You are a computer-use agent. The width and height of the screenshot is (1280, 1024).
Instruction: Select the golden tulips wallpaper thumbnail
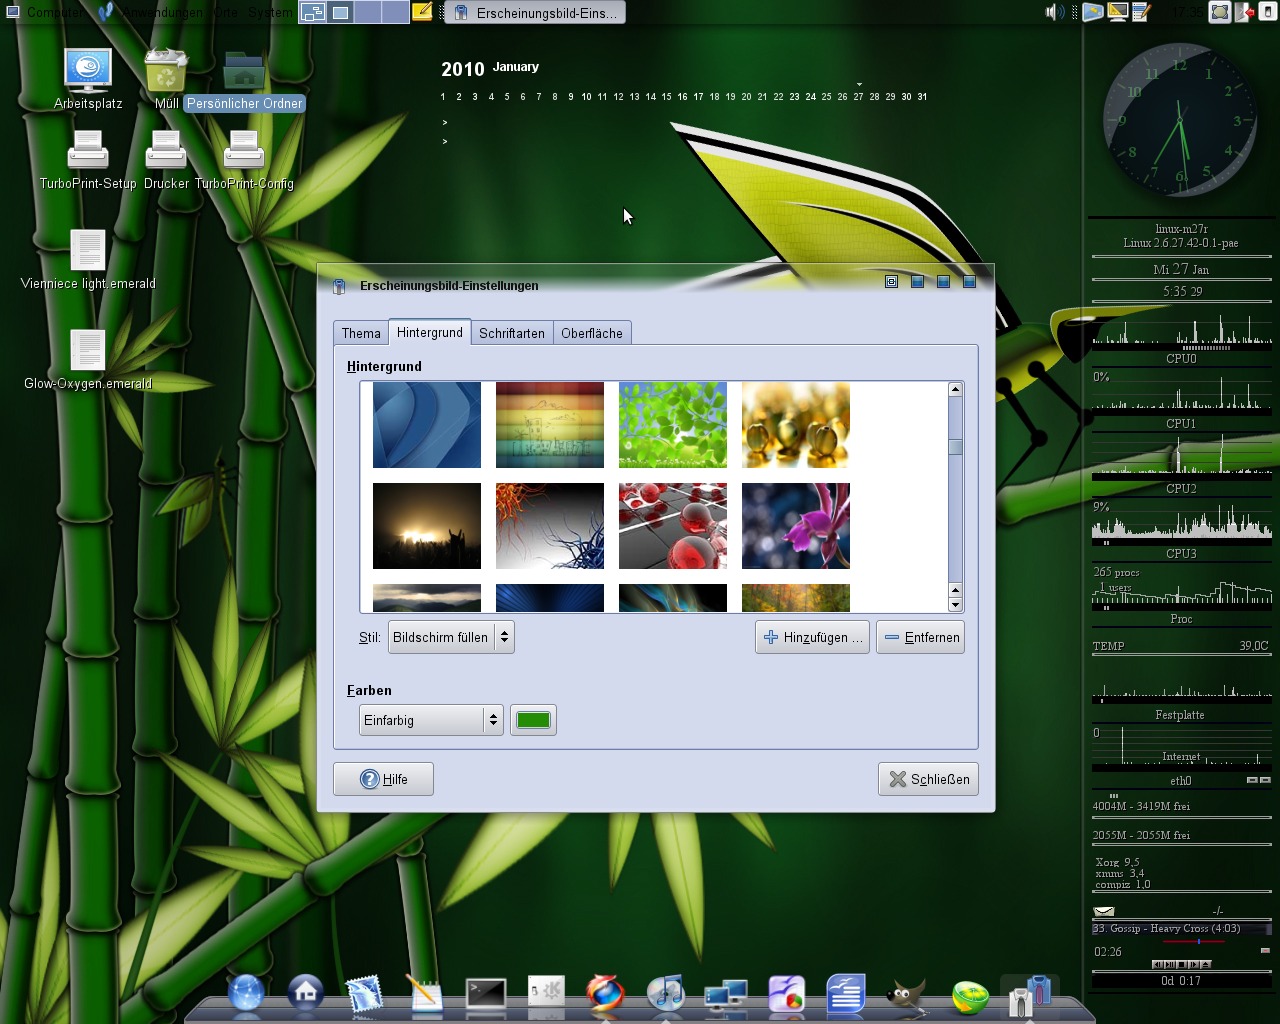(796, 425)
